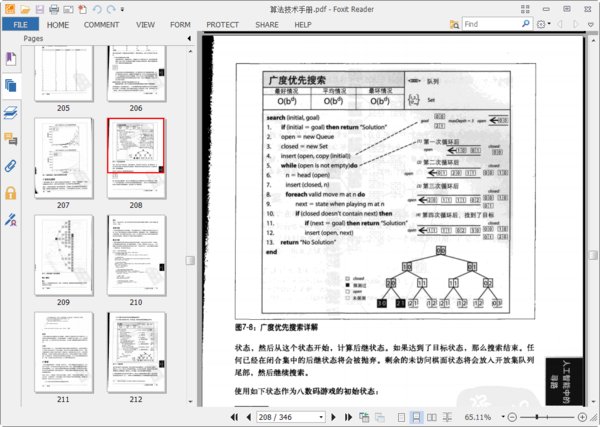Open the COMMENT ribbon tab
The image size is (600, 427).
(x=101, y=25)
